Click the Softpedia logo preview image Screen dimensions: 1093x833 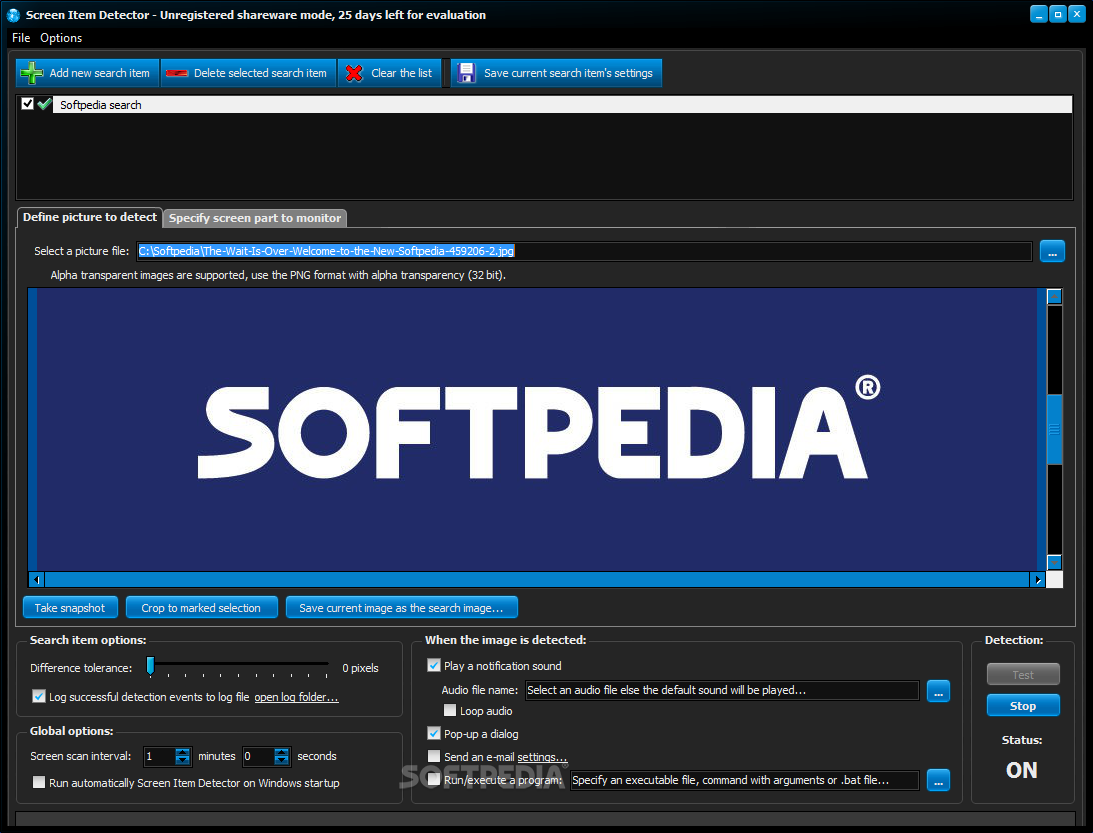pyautogui.click(x=537, y=429)
